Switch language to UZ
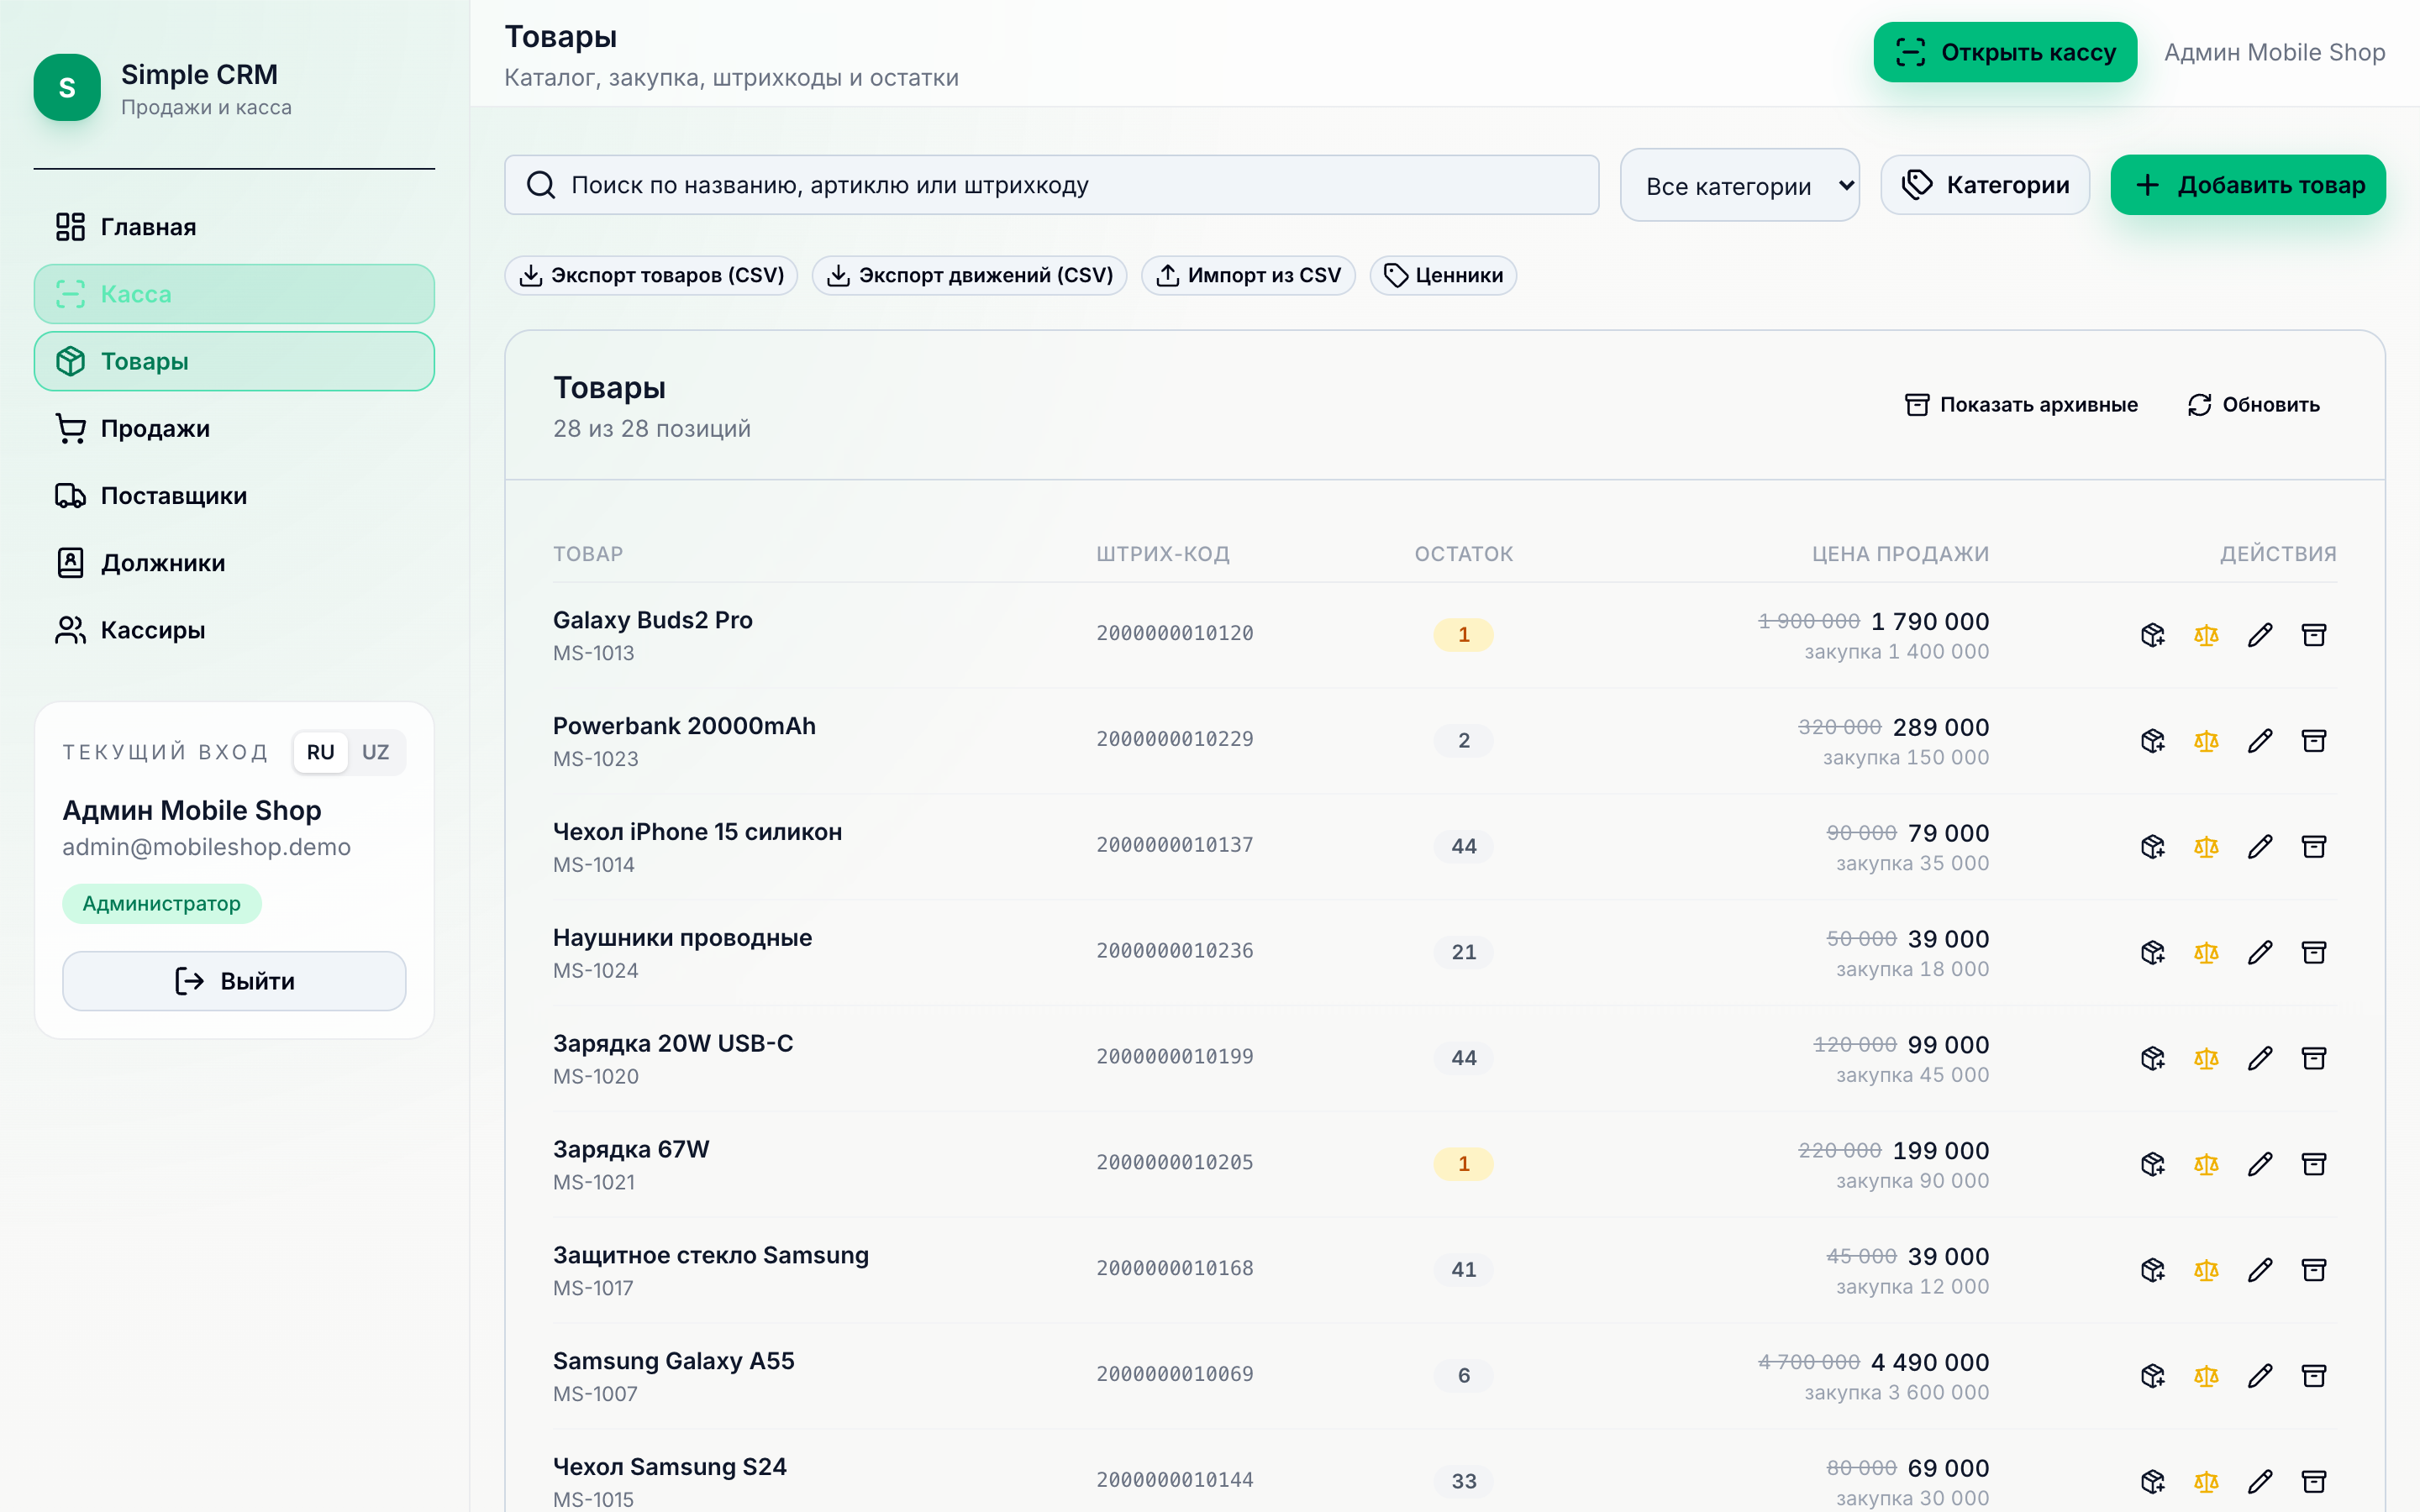2420x1512 pixels. coord(375,752)
